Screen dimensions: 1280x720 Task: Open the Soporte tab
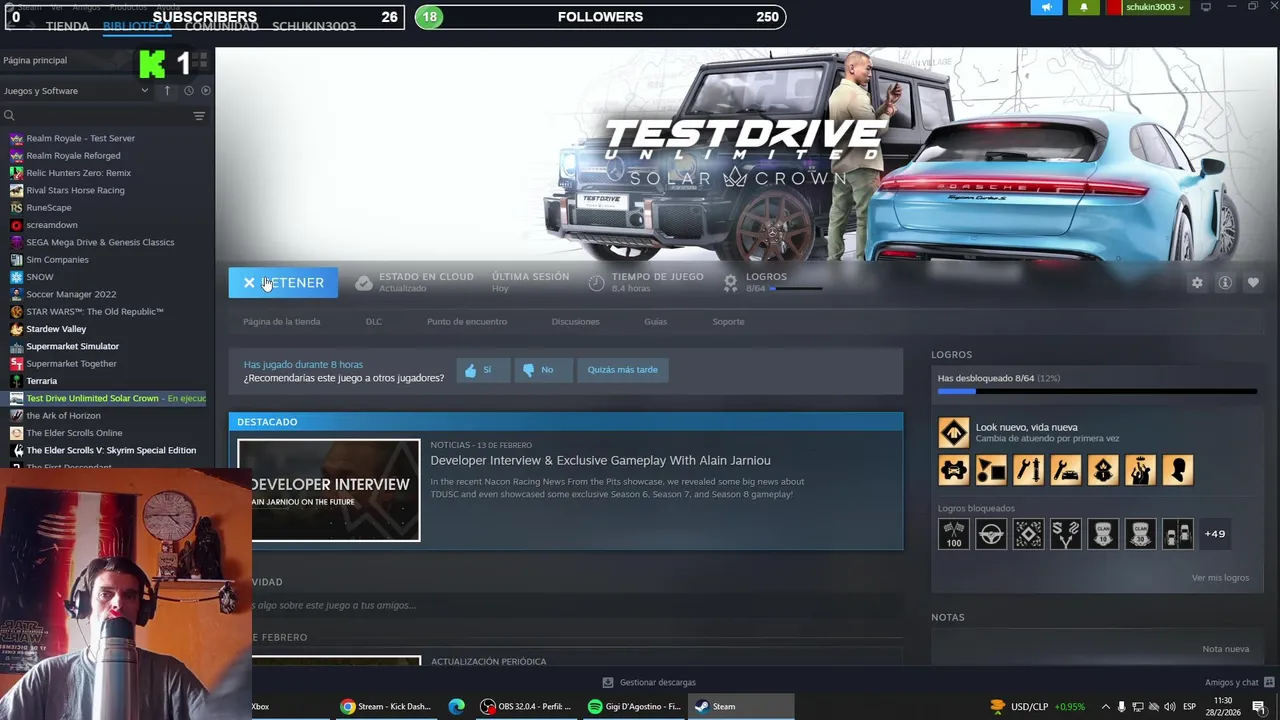728,322
